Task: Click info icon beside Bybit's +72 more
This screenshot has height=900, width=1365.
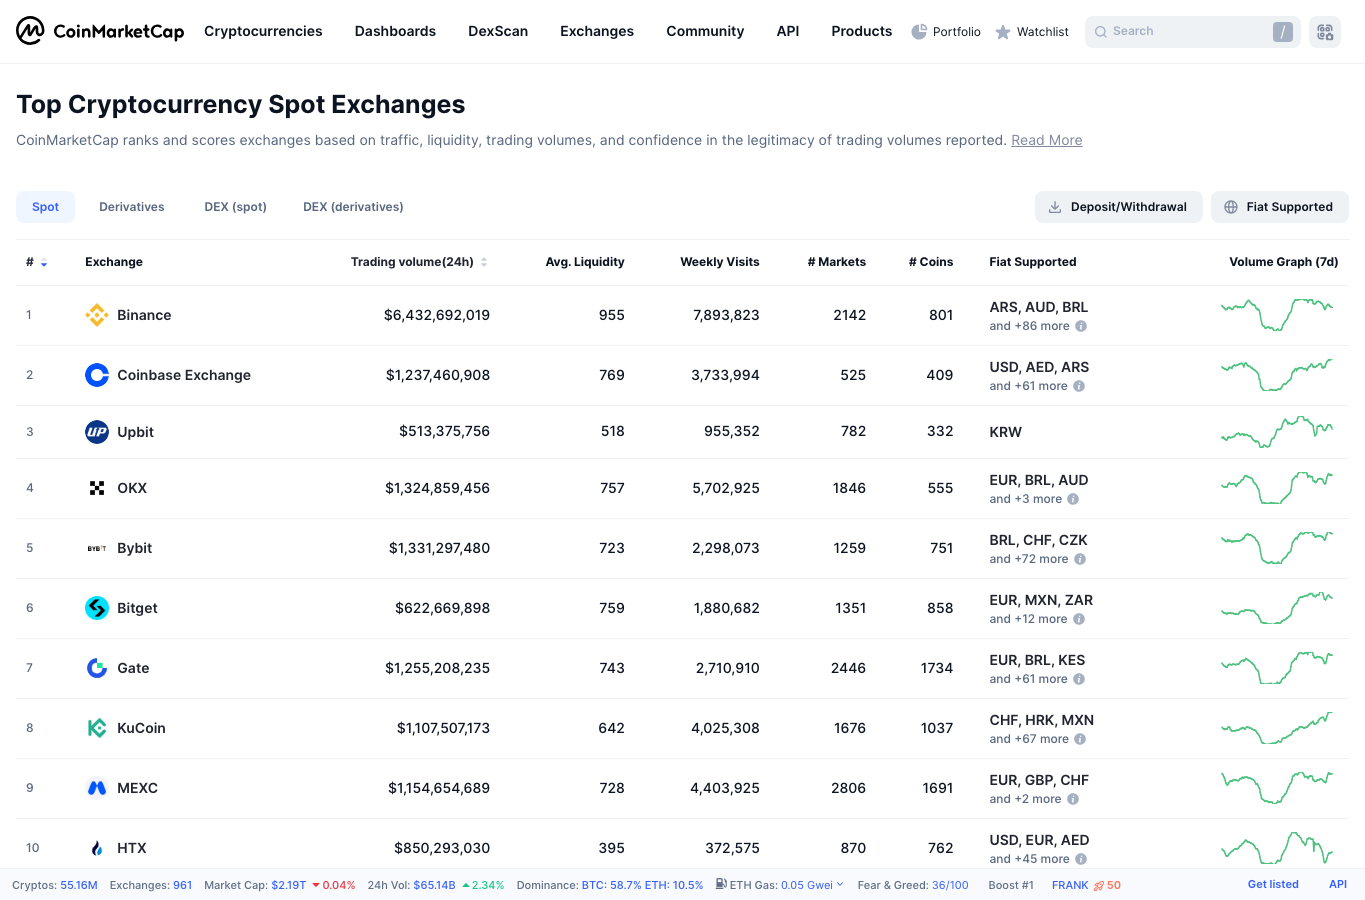Action: click(1080, 559)
